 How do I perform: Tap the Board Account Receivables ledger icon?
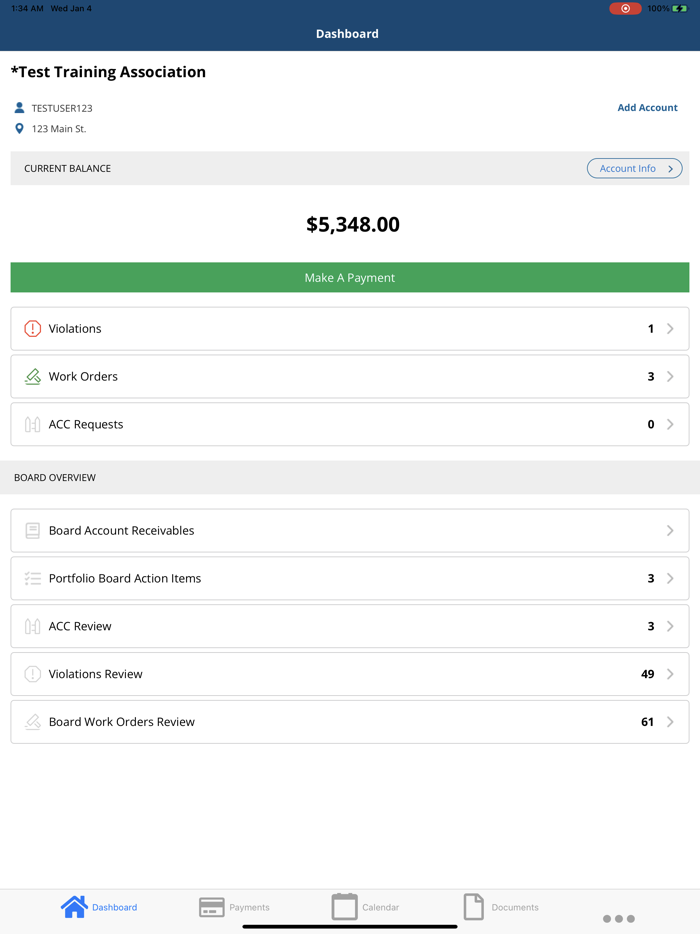point(33,531)
